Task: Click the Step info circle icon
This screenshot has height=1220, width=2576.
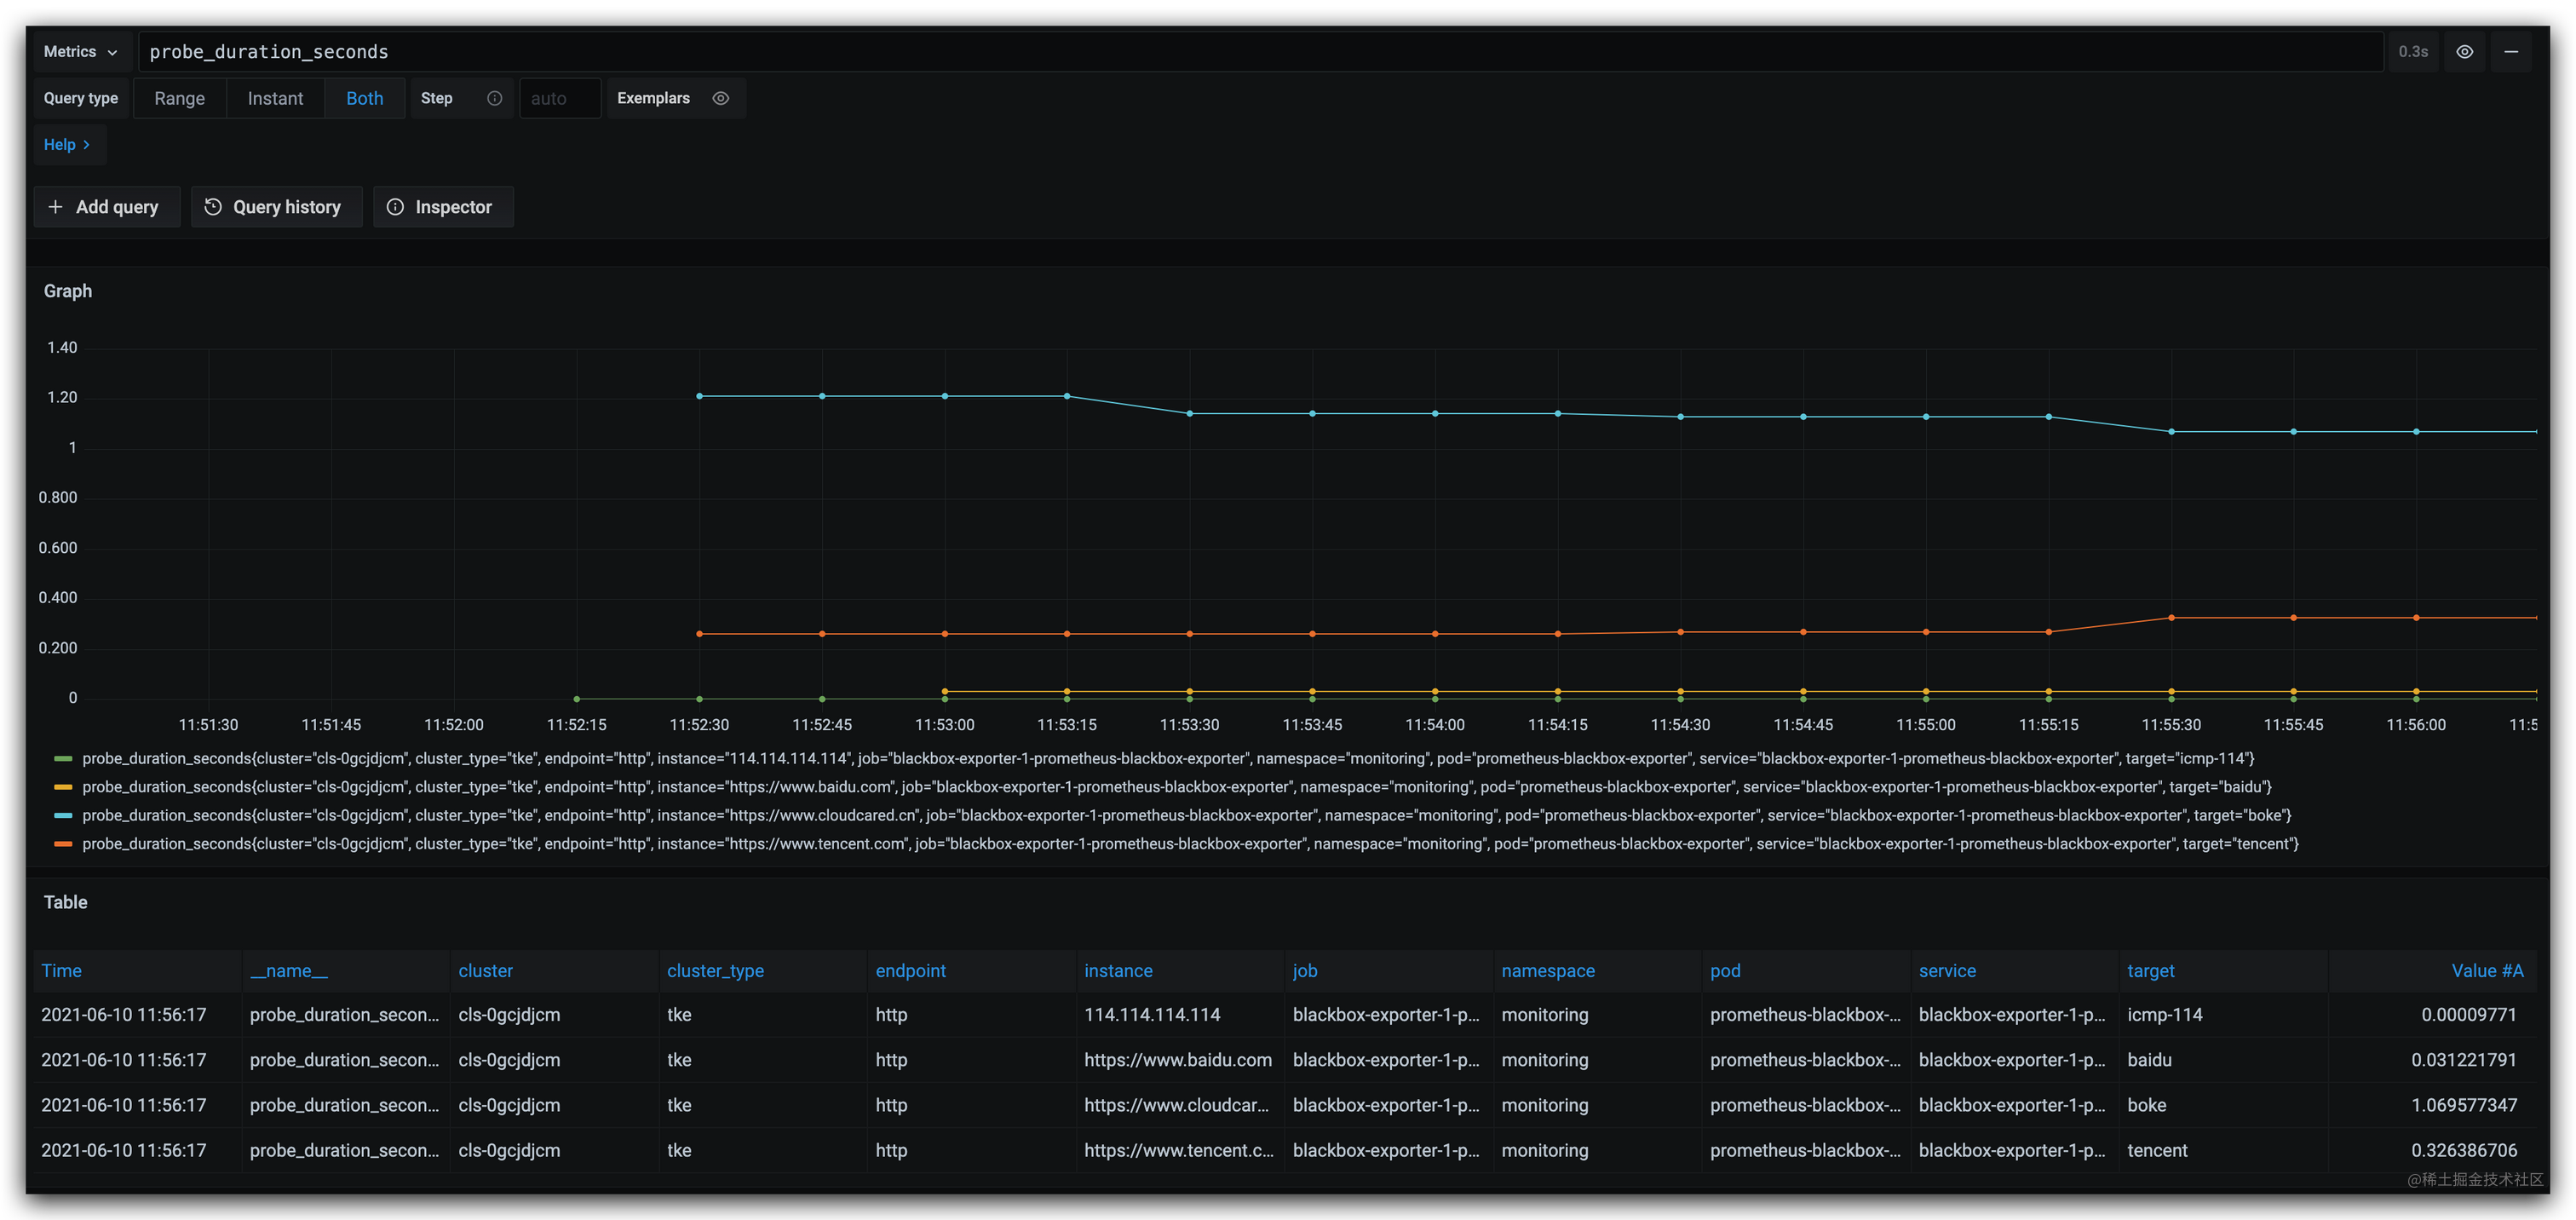Action: point(494,98)
